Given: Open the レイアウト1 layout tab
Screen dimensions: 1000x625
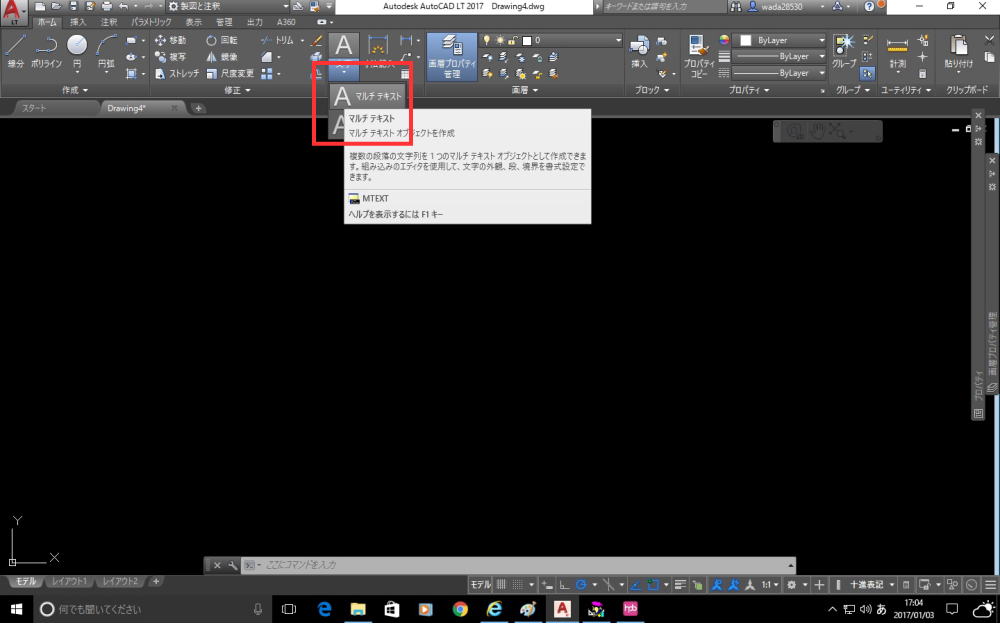Looking at the screenshot, I should coord(68,582).
